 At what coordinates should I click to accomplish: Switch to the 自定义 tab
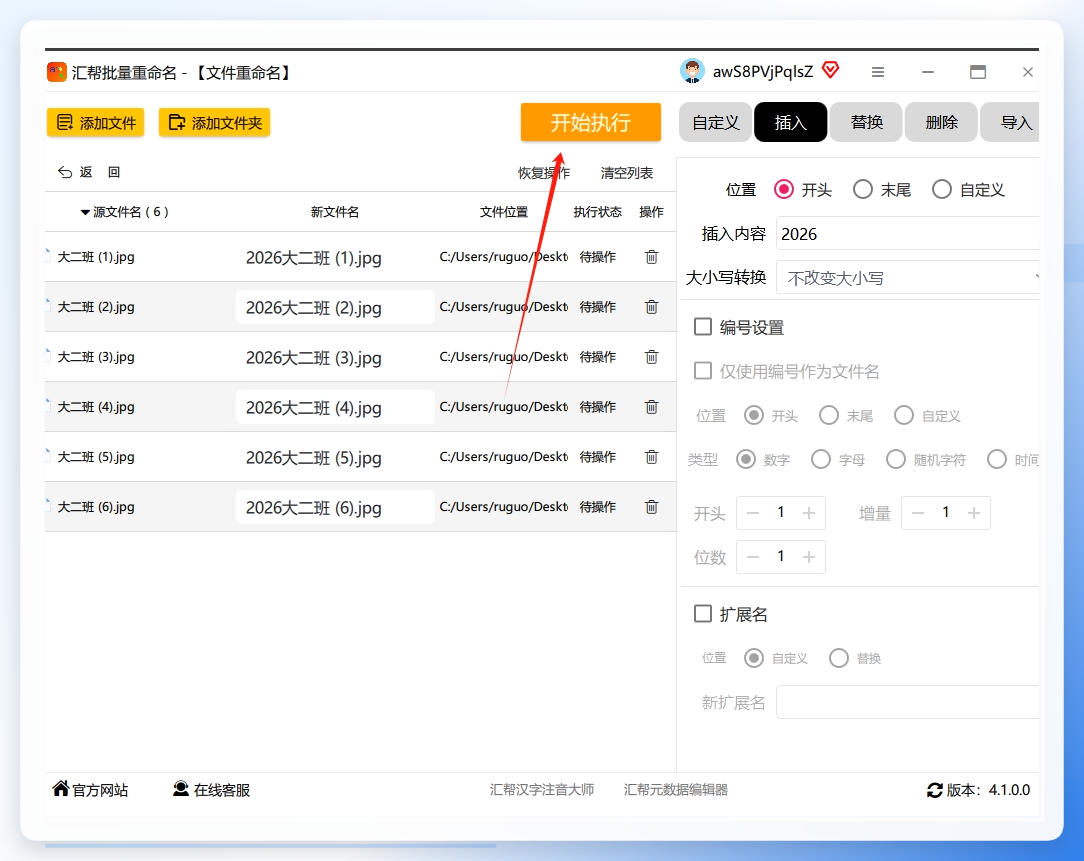(716, 122)
